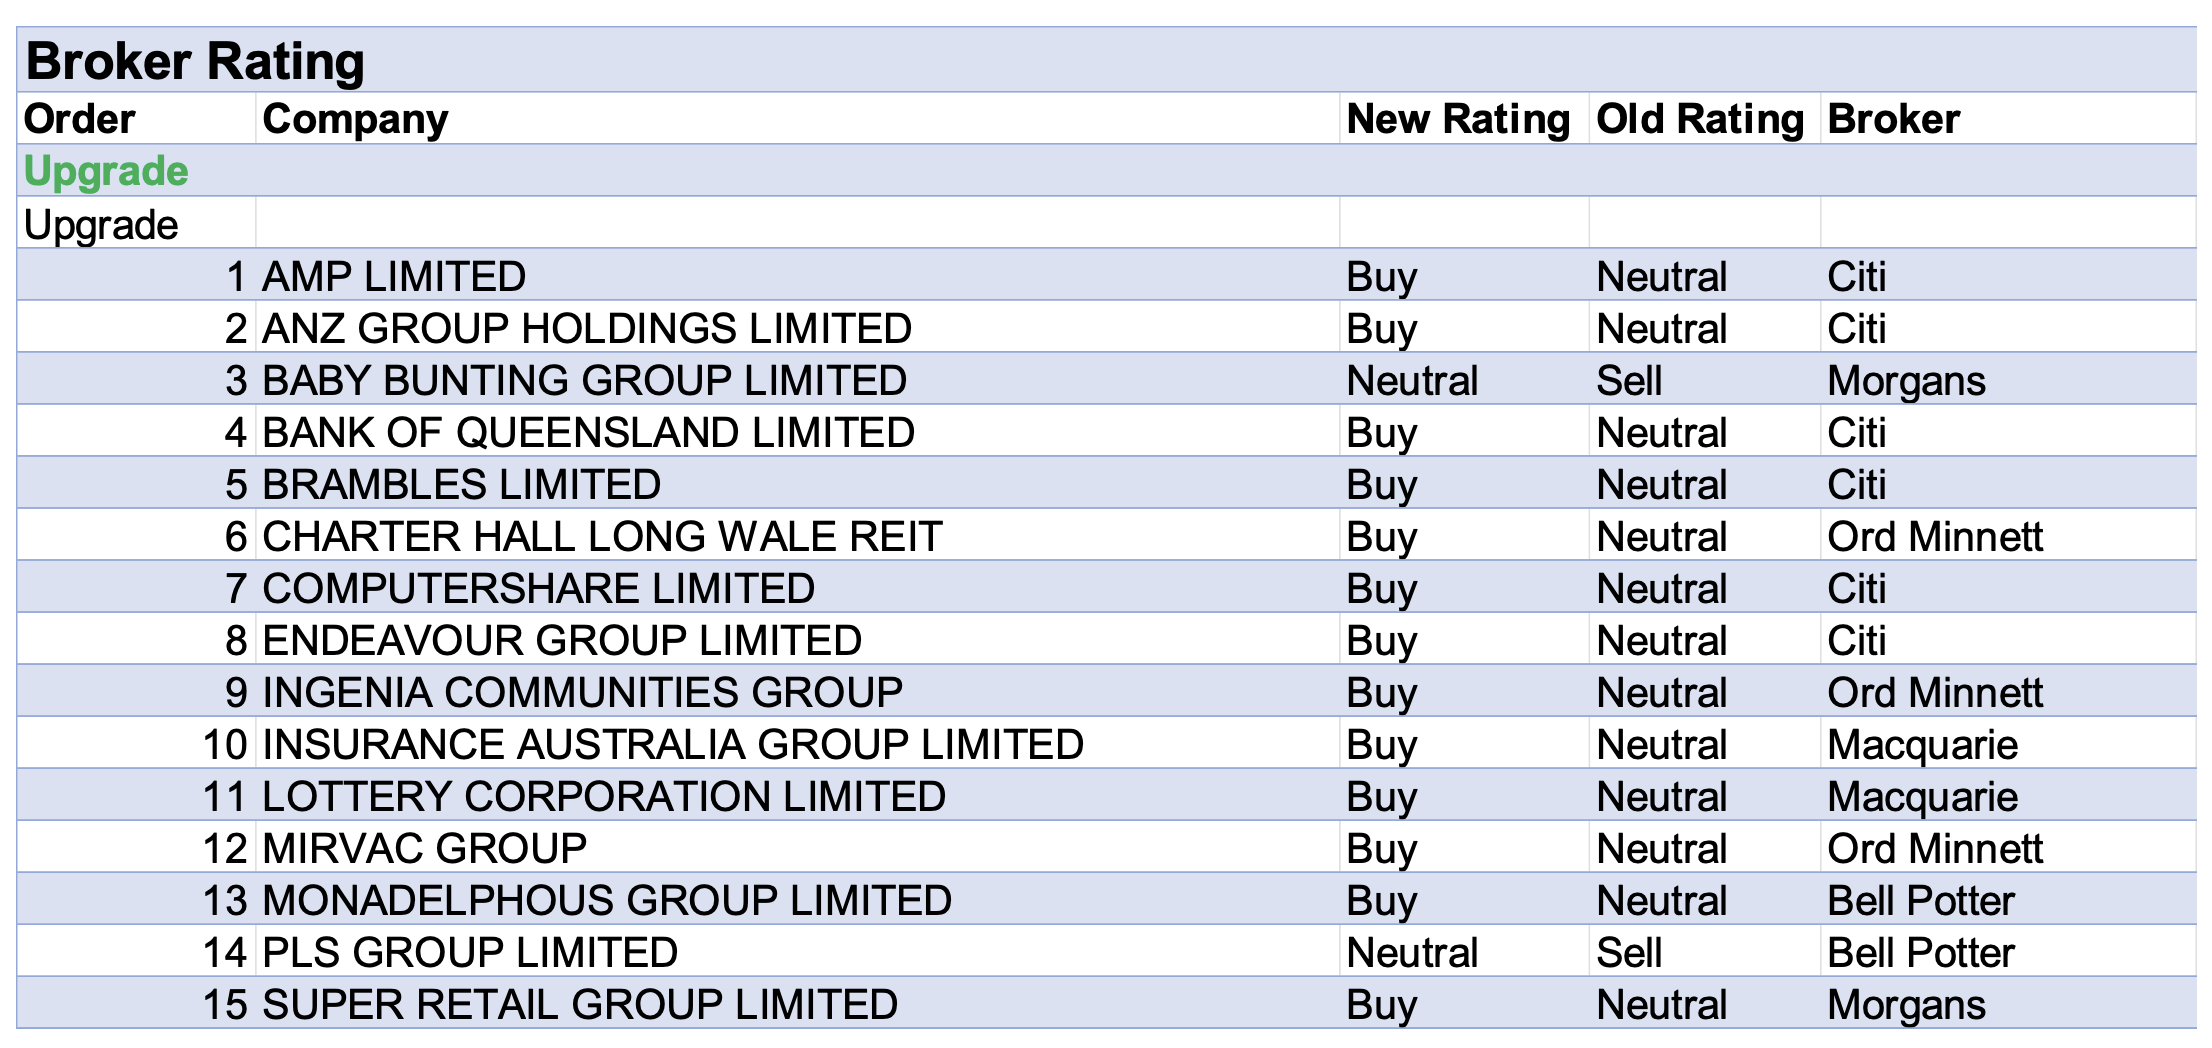Viewport: 2212px width, 1048px height.
Task: Click the New Rating column header
Action: pyautogui.click(x=1458, y=120)
